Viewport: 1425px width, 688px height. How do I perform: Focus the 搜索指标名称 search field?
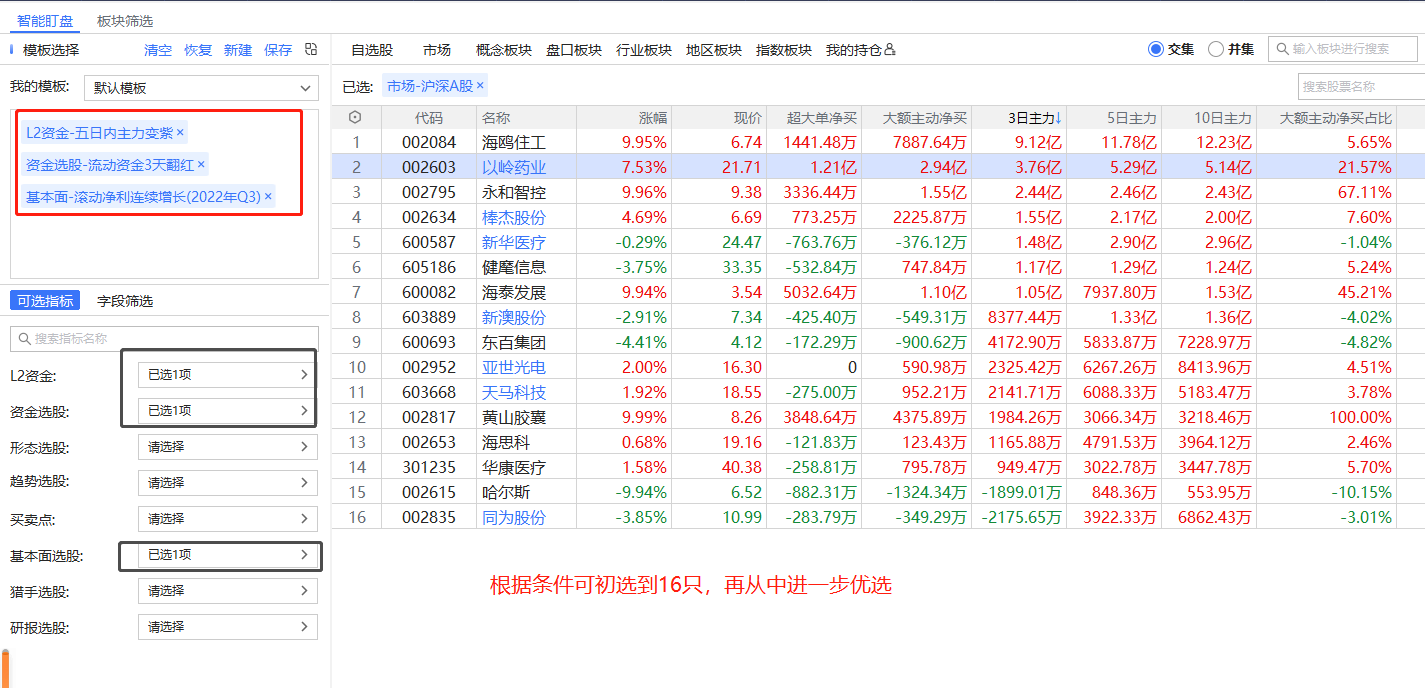coord(164,339)
